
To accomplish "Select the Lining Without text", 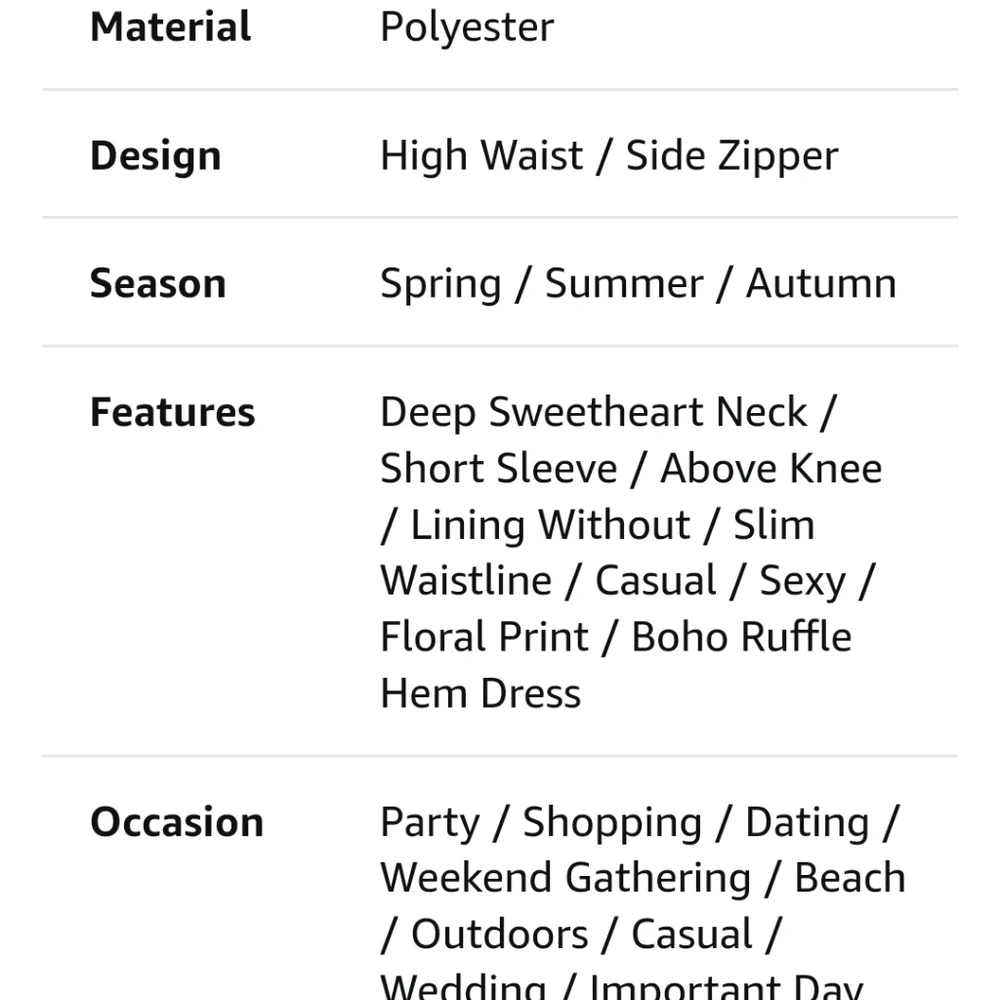I will [x=550, y=525].
